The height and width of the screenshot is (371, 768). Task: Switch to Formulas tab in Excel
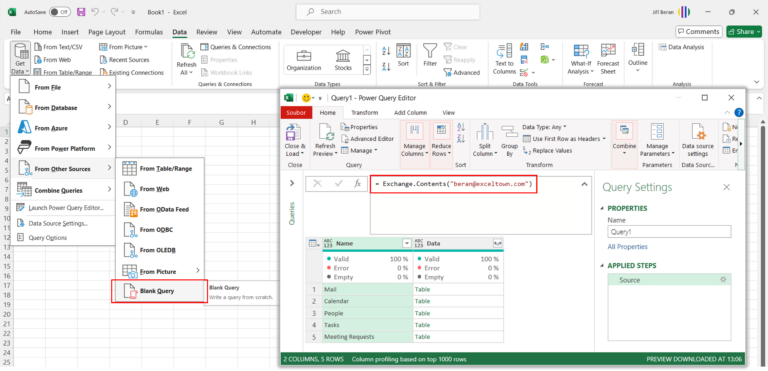149,32
